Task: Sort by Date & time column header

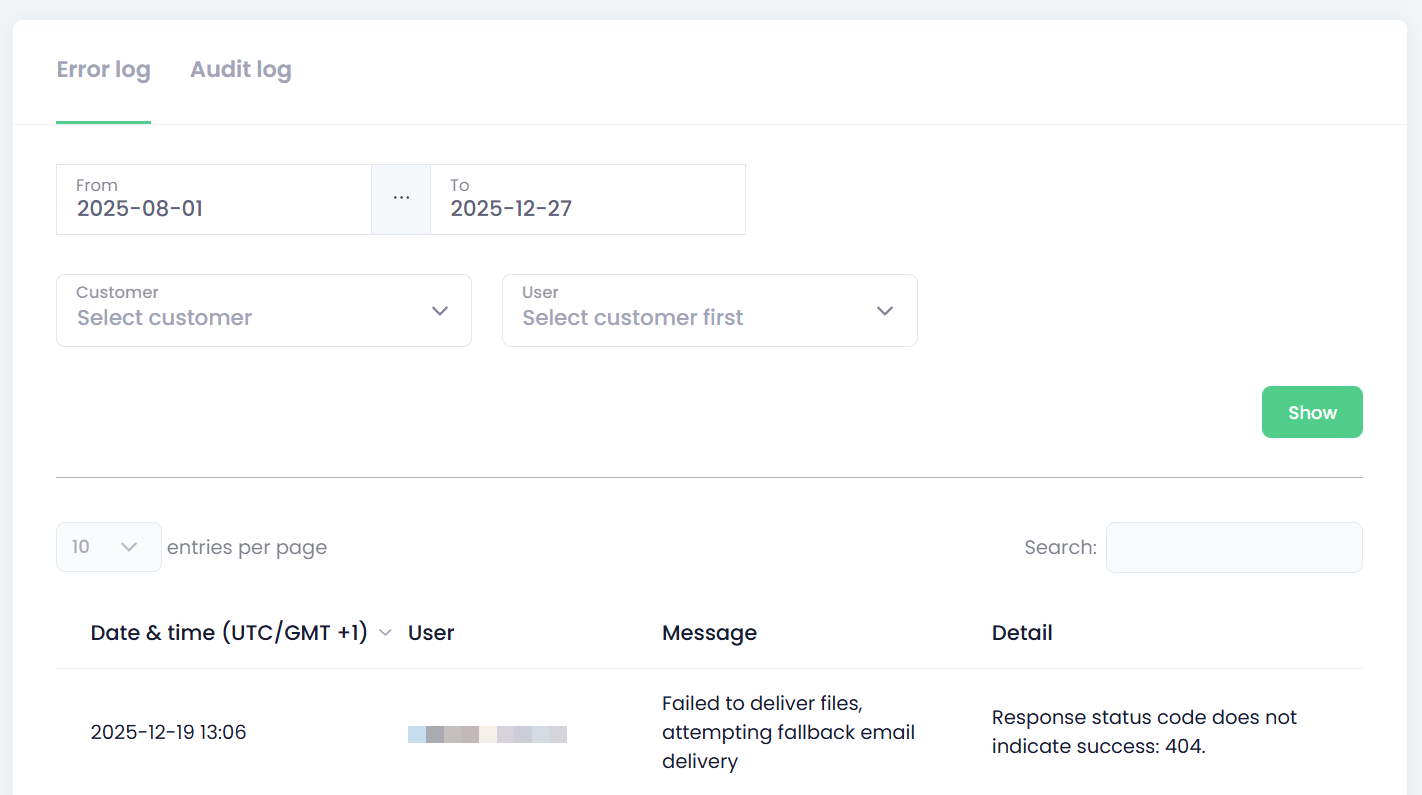Action: point(229,633)
